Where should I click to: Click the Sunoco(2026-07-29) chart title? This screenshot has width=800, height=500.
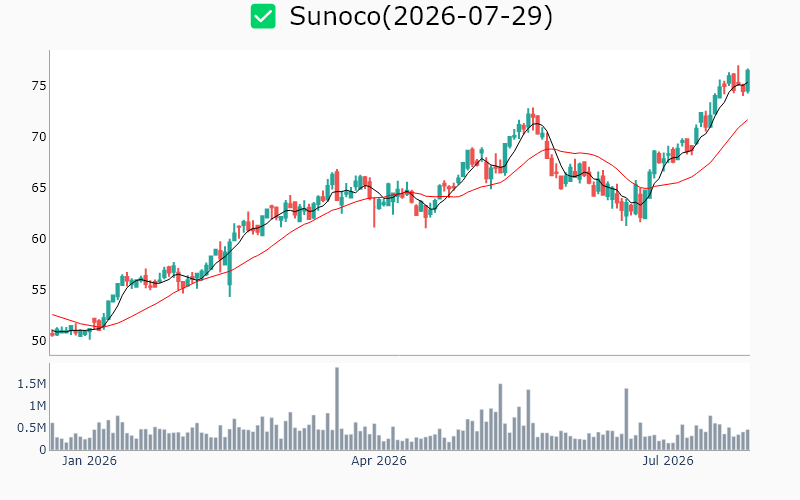tap(421, 16)
